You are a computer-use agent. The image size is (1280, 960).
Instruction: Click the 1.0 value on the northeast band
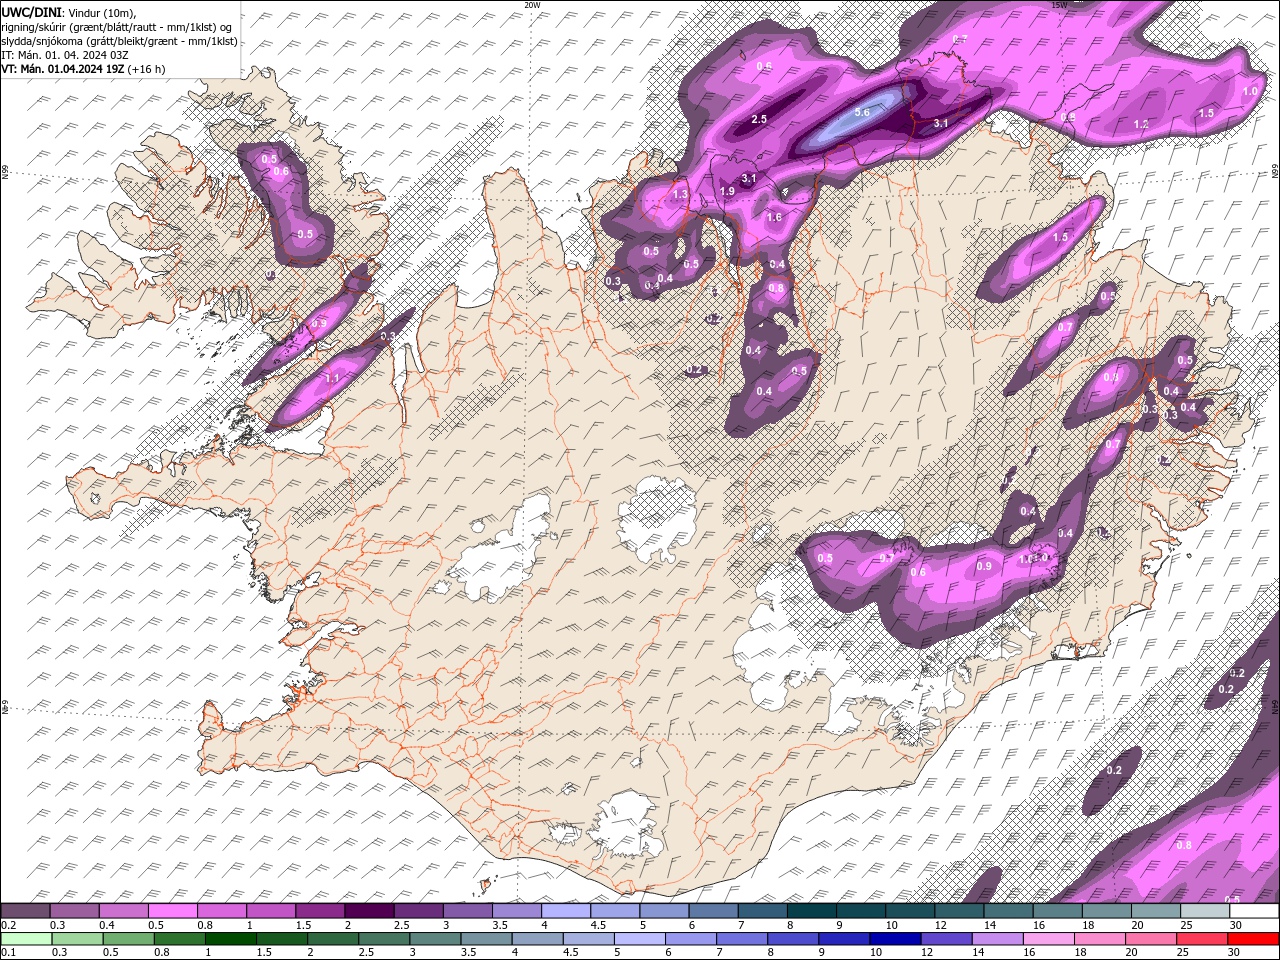pyautogui.click(x=1250, y=91)
